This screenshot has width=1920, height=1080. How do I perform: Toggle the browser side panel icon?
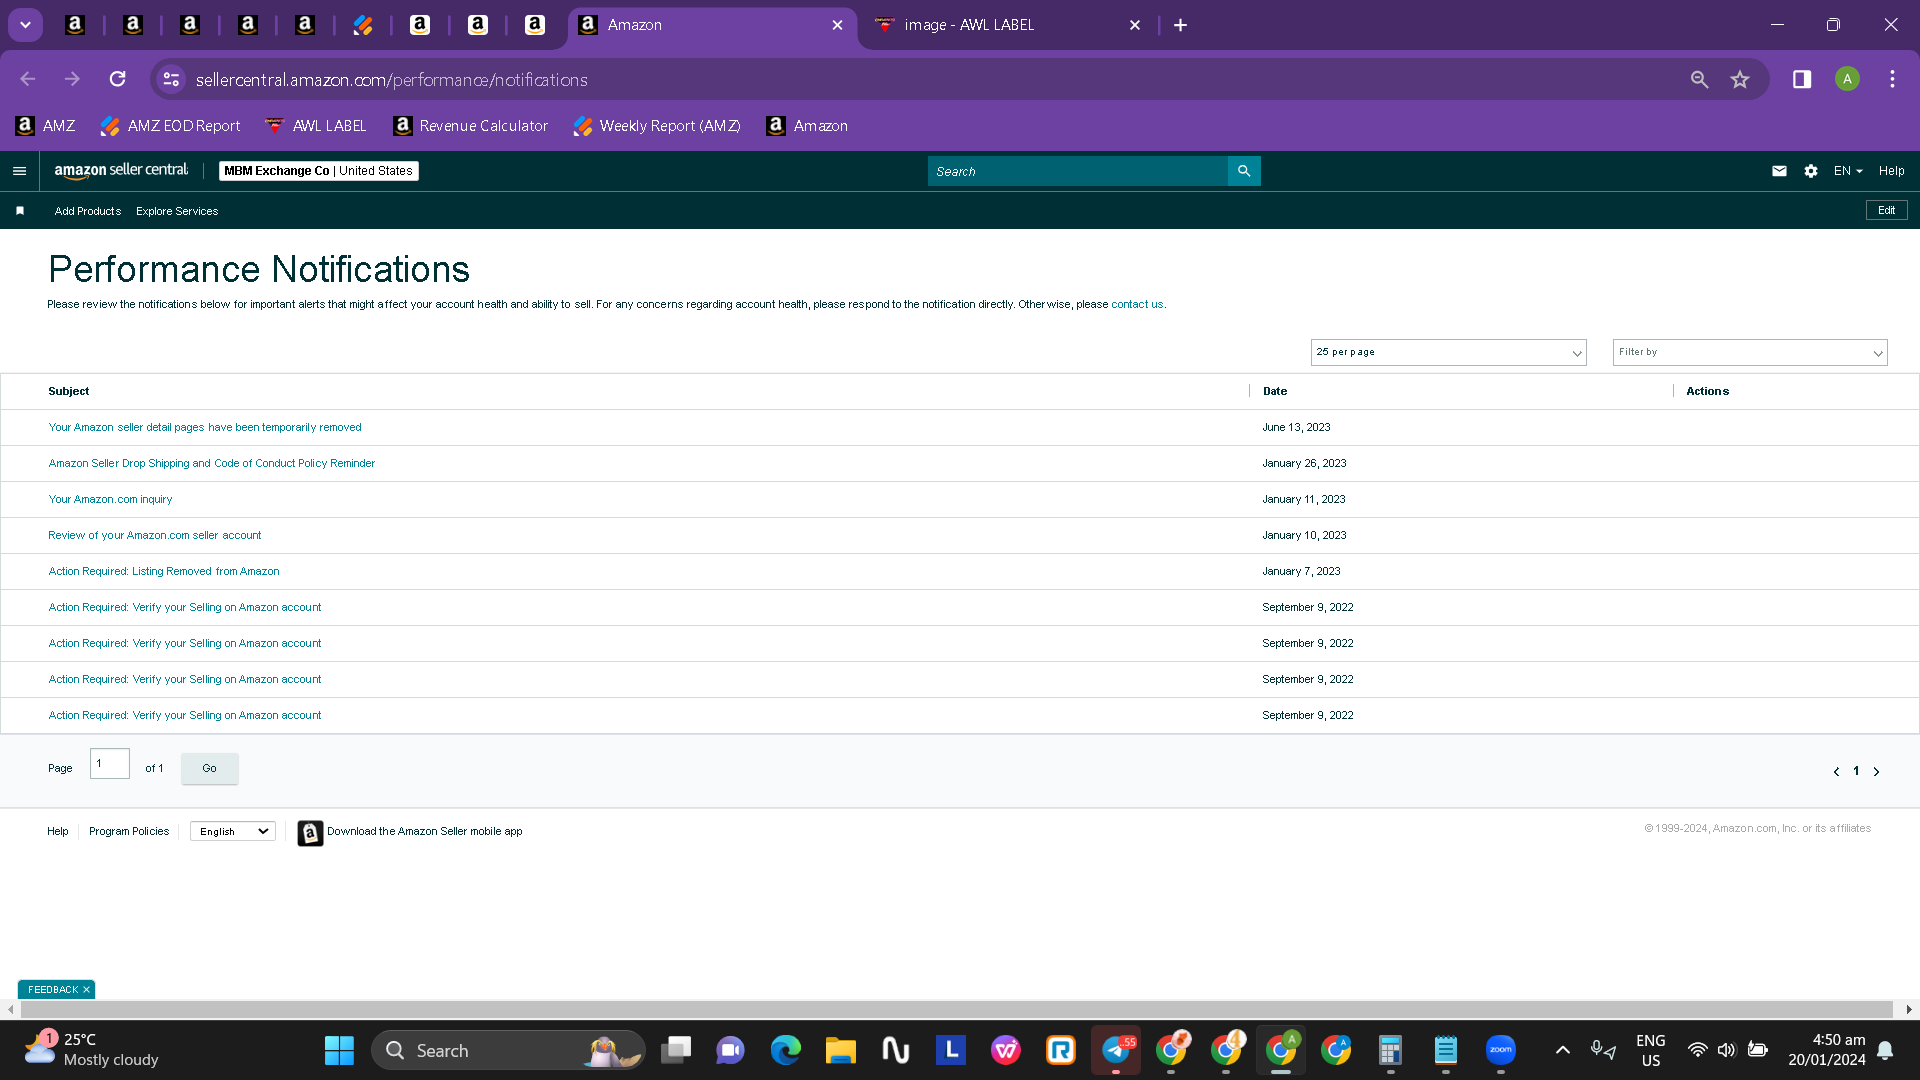[x=1802, y=79]
